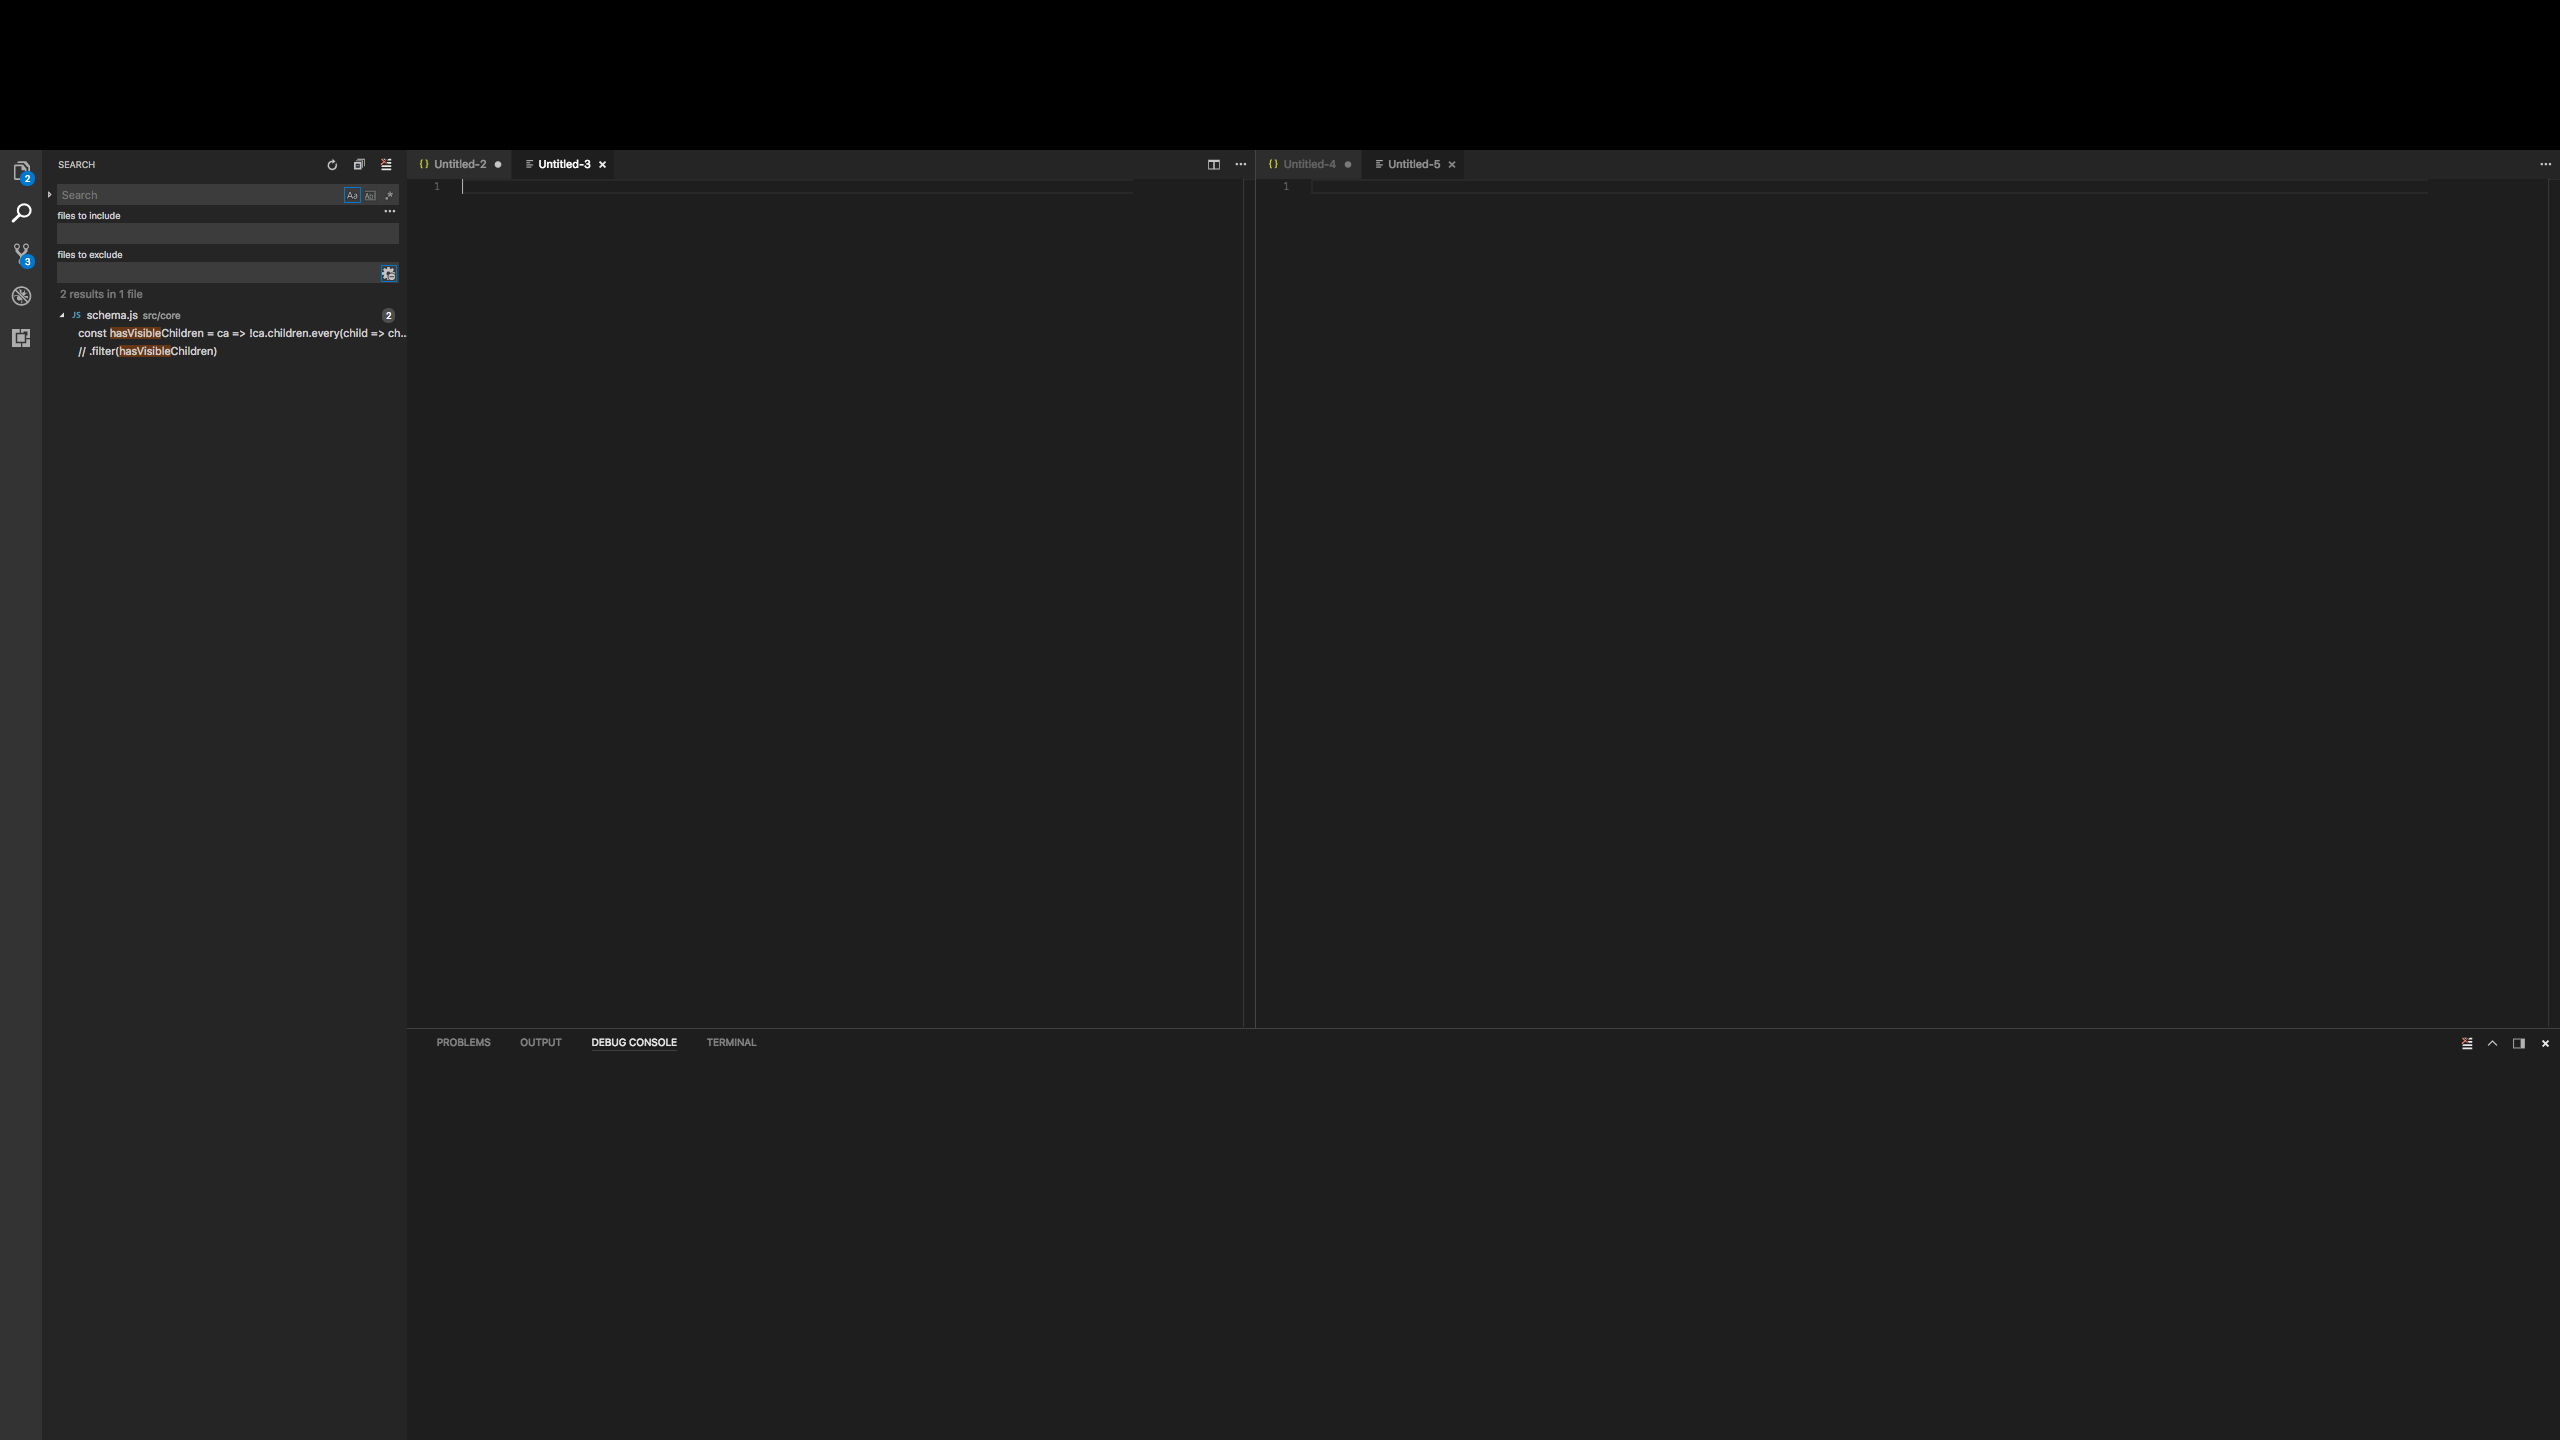This screenshot has height=1441, width=2560.
Task: Toggle search details with the ellipsis button
Action: tap(390, 211)
